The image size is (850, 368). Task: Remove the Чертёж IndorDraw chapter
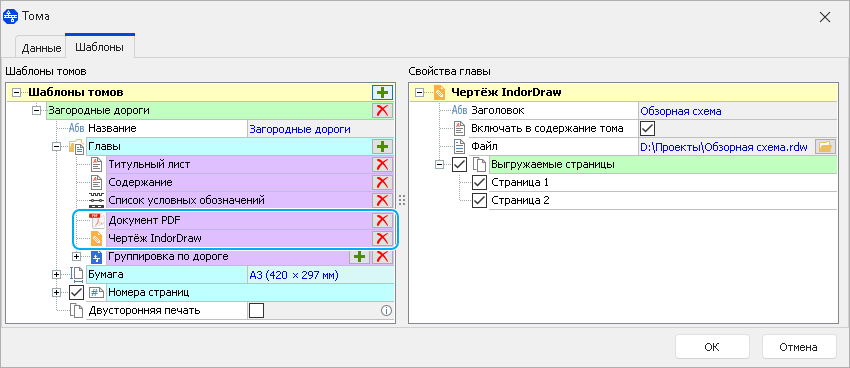point(383,238)
